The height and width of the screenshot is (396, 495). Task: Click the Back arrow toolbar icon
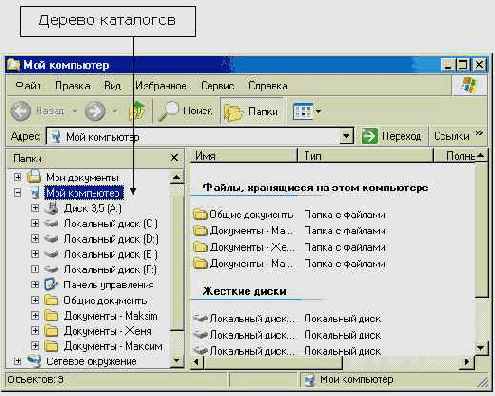[x=21, y=111]
